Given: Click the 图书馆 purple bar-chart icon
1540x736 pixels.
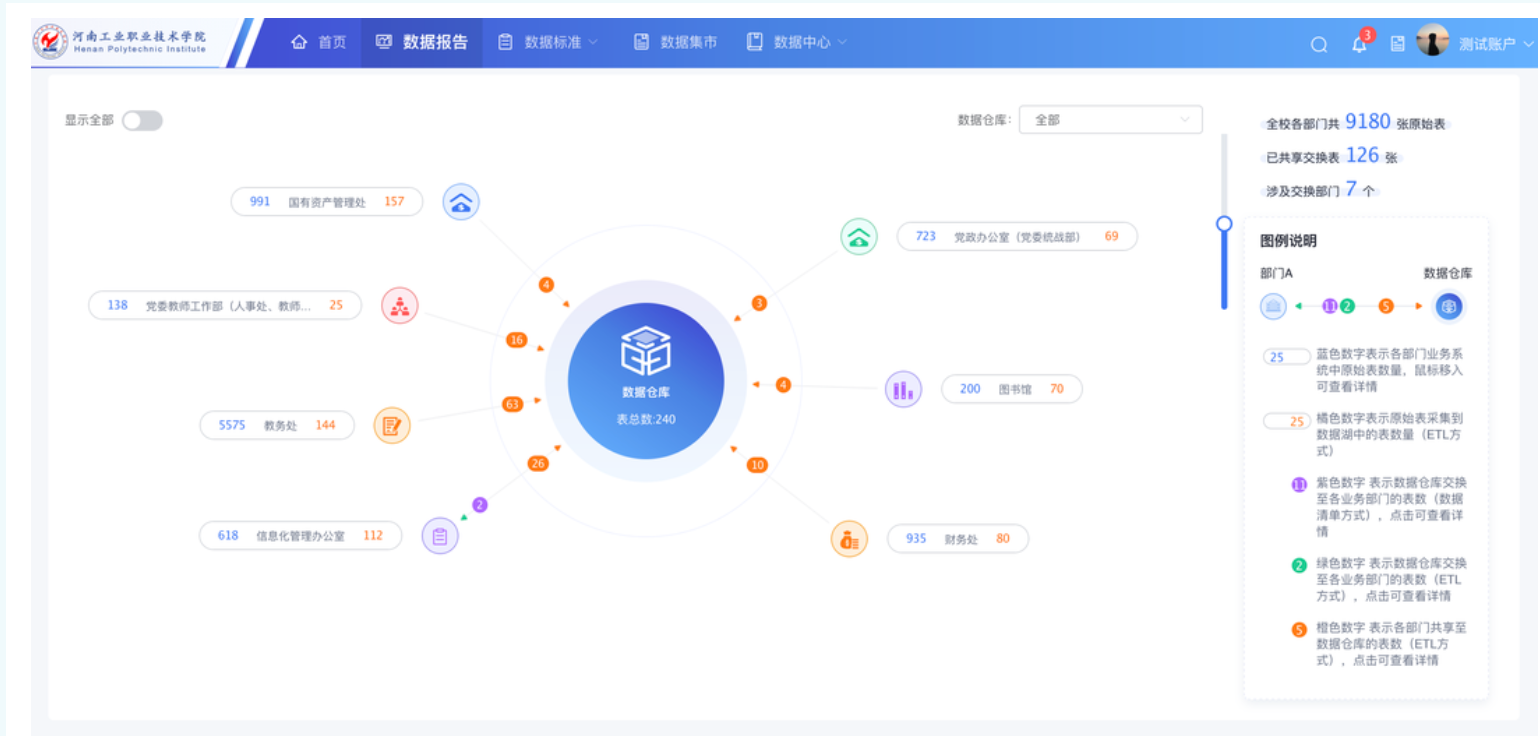Looking at the screenshot, I should tap(903, 389).
